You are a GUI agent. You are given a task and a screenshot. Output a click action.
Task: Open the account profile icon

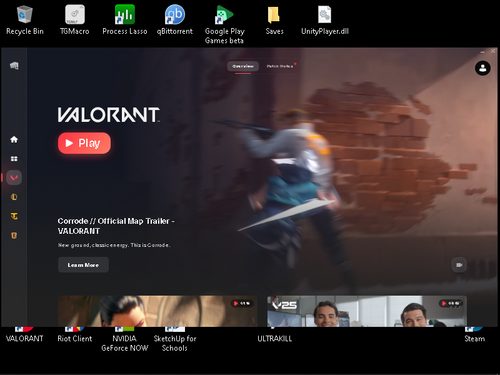pos(482,68)
